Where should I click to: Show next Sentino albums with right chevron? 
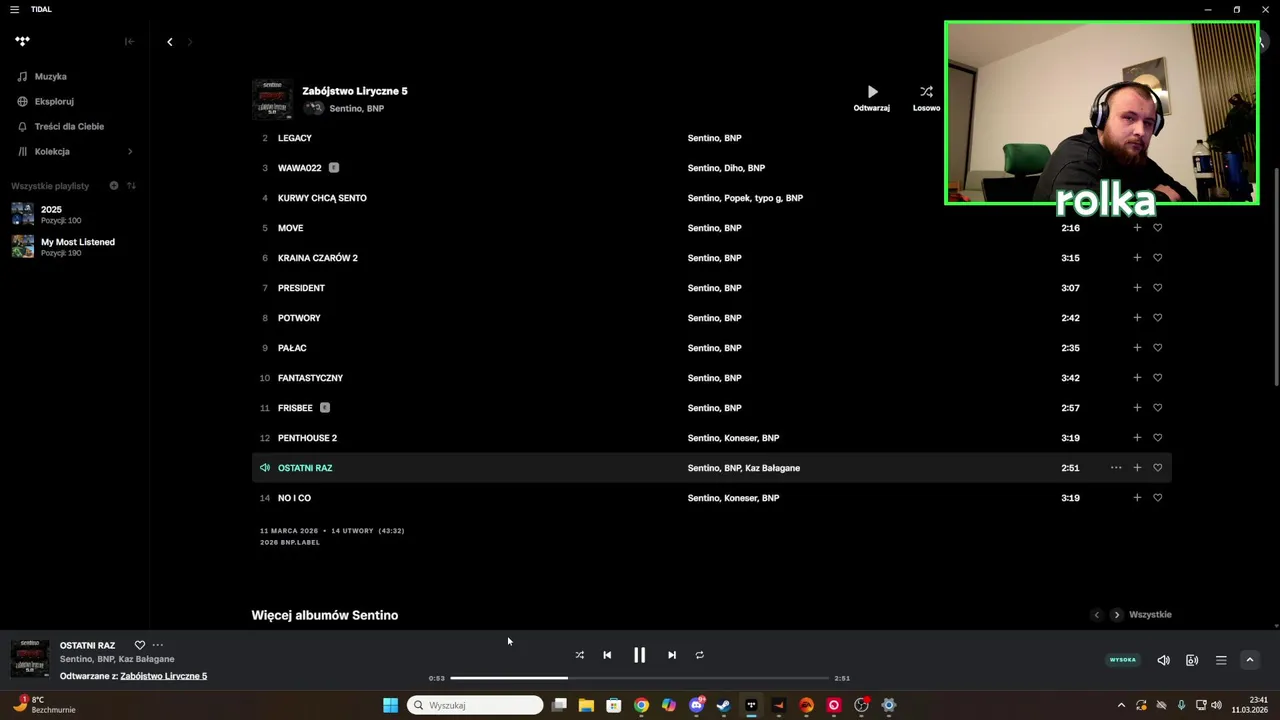[x=1117, y=615]
